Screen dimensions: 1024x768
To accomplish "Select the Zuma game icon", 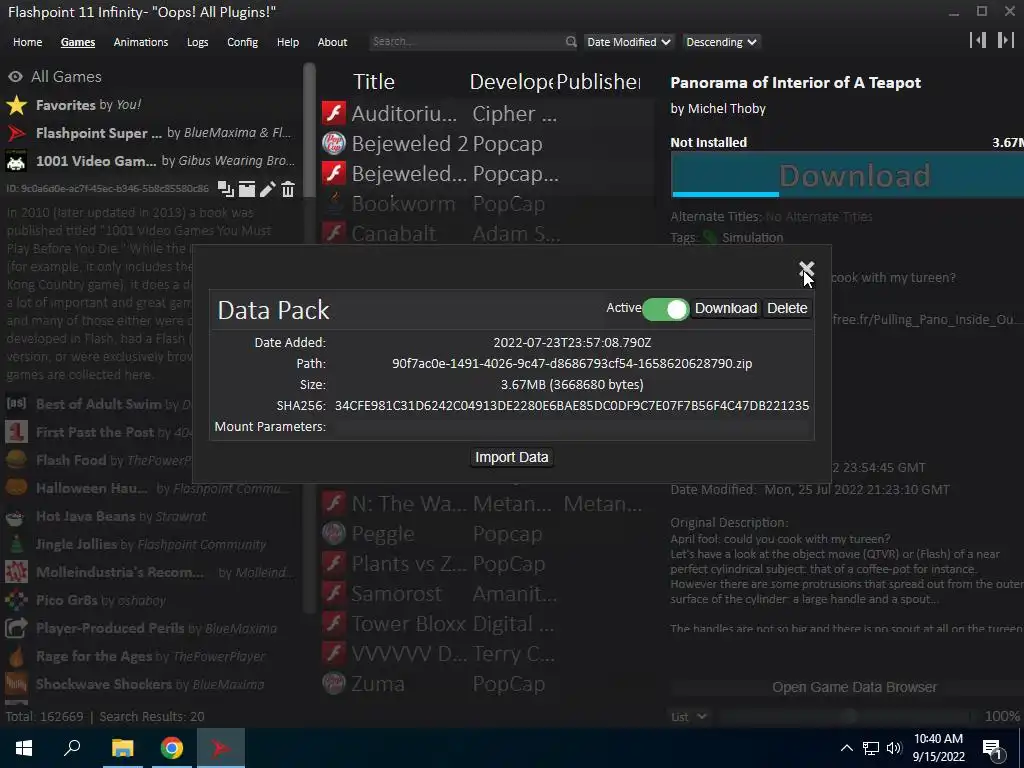I will (x=334, y=684).
